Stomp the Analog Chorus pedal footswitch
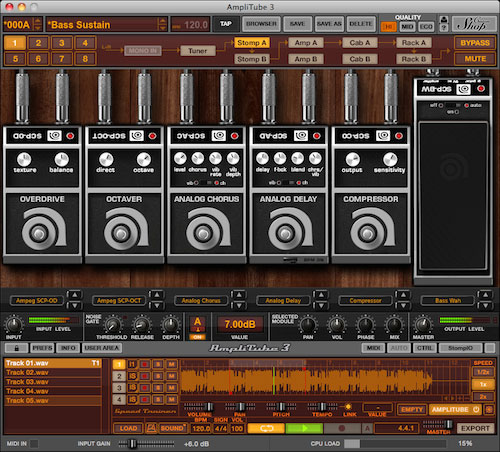 click(x=203, y=233)
